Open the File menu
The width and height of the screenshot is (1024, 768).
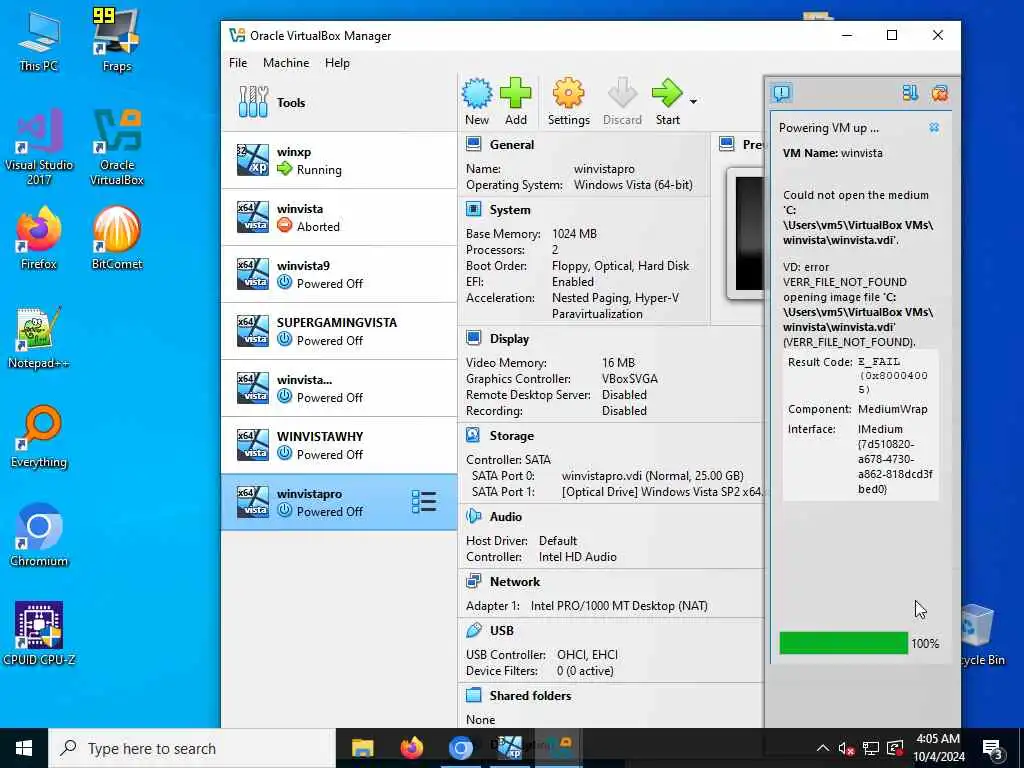238,63
